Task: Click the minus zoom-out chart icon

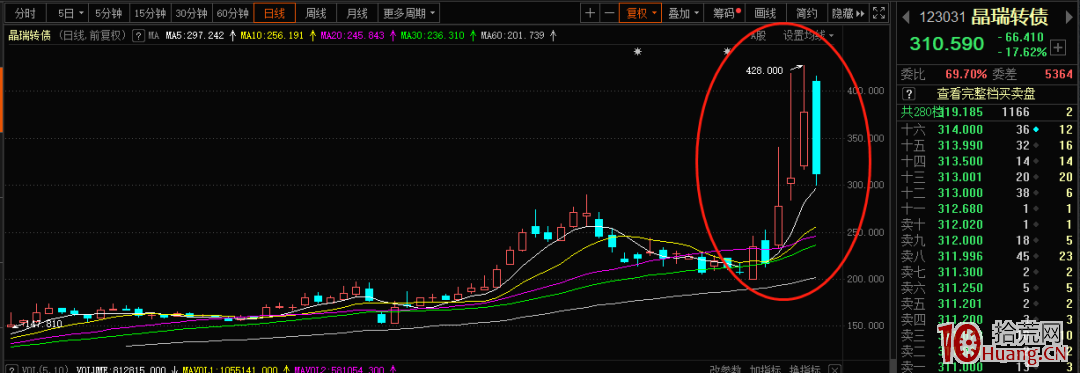Action: click(609, 12)
